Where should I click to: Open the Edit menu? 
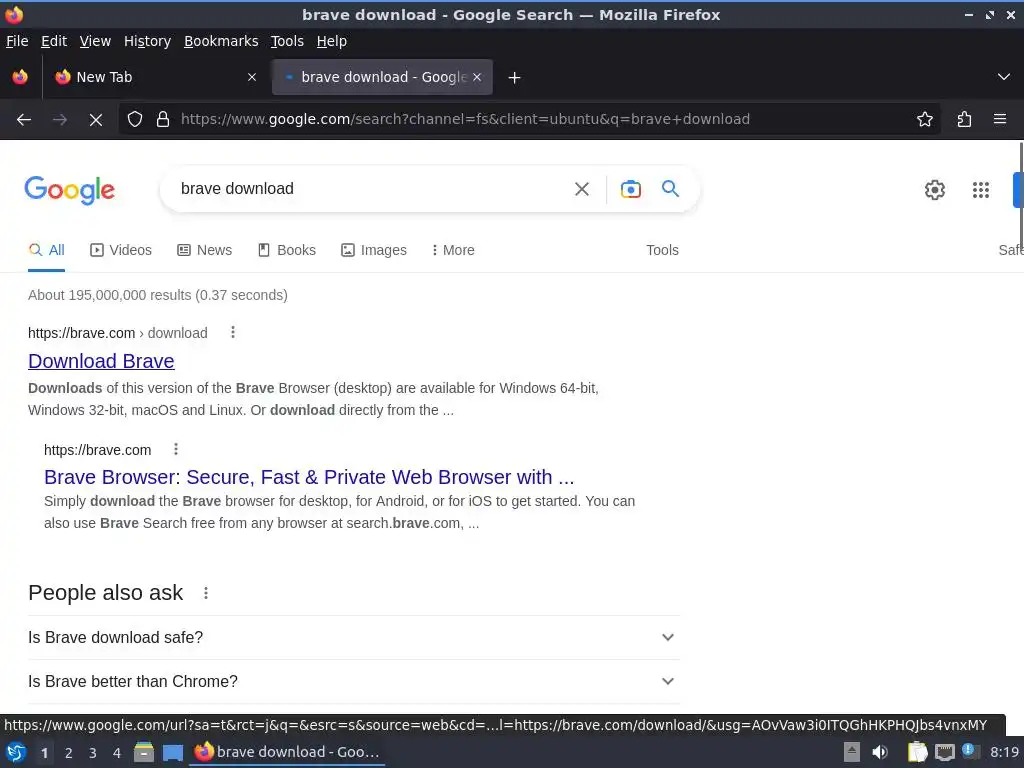pyautogui.click(x=54, y=41)
